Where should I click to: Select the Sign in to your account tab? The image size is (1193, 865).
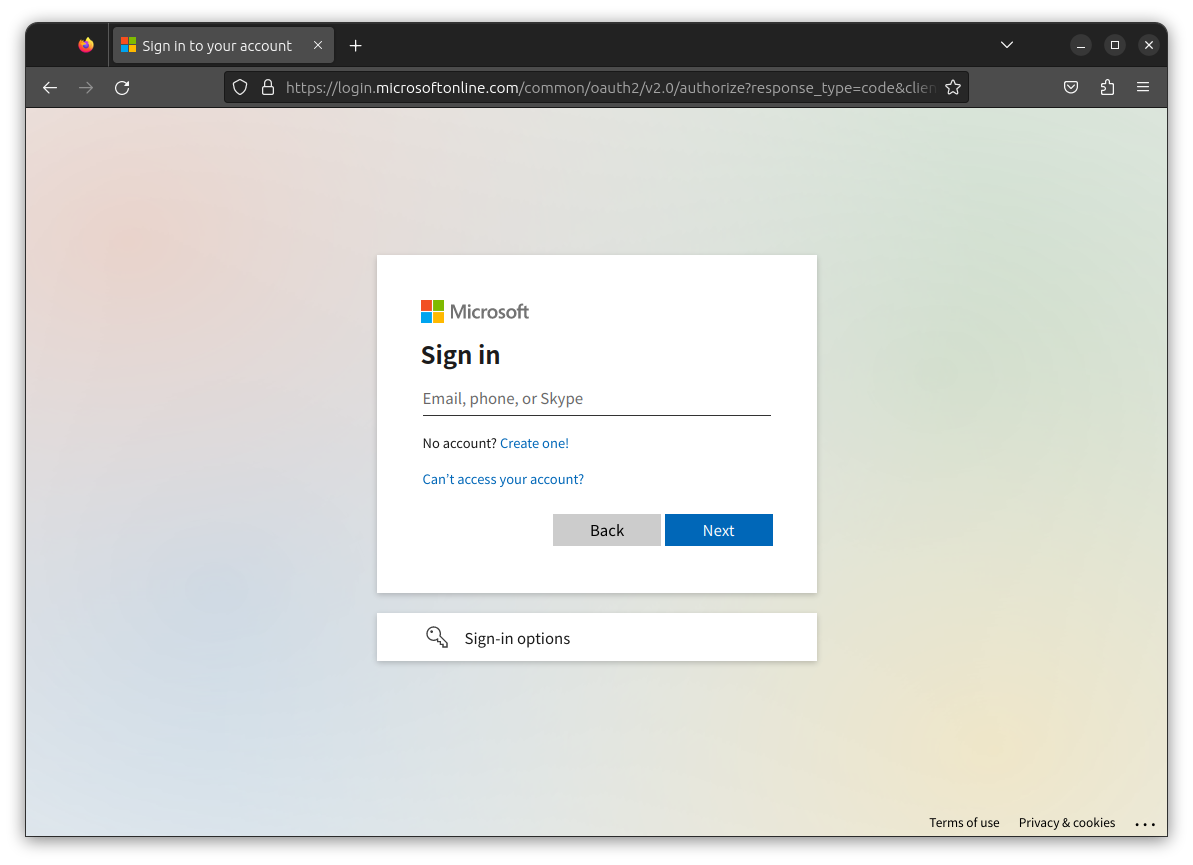click(215, 45)
